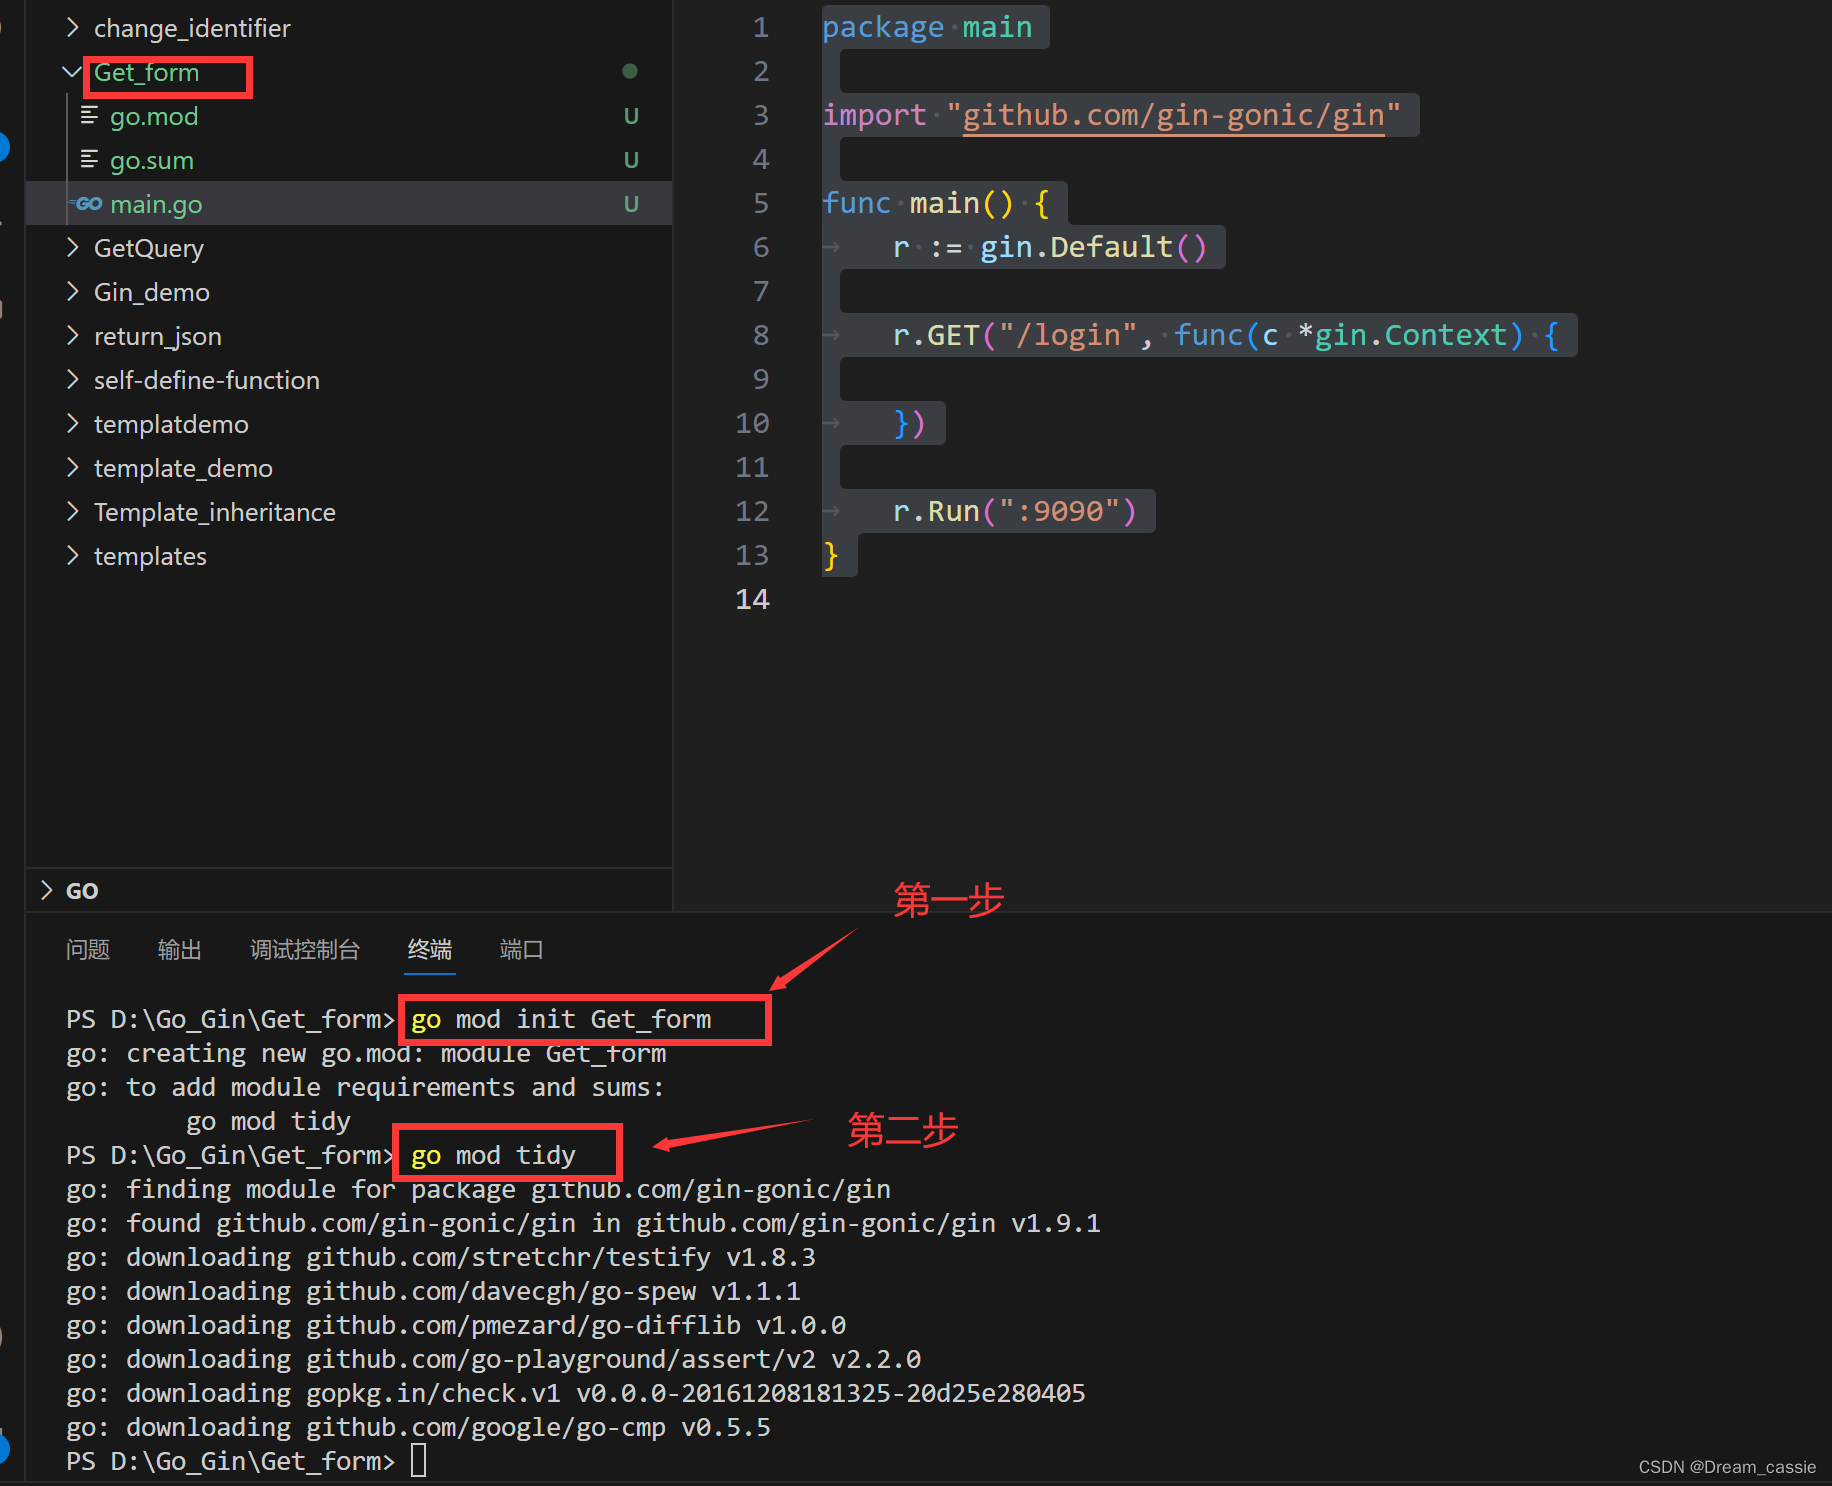The image size is (1832, 1486).
Task: Click the go.sum file icon
Action: click(x=90, y=159)
